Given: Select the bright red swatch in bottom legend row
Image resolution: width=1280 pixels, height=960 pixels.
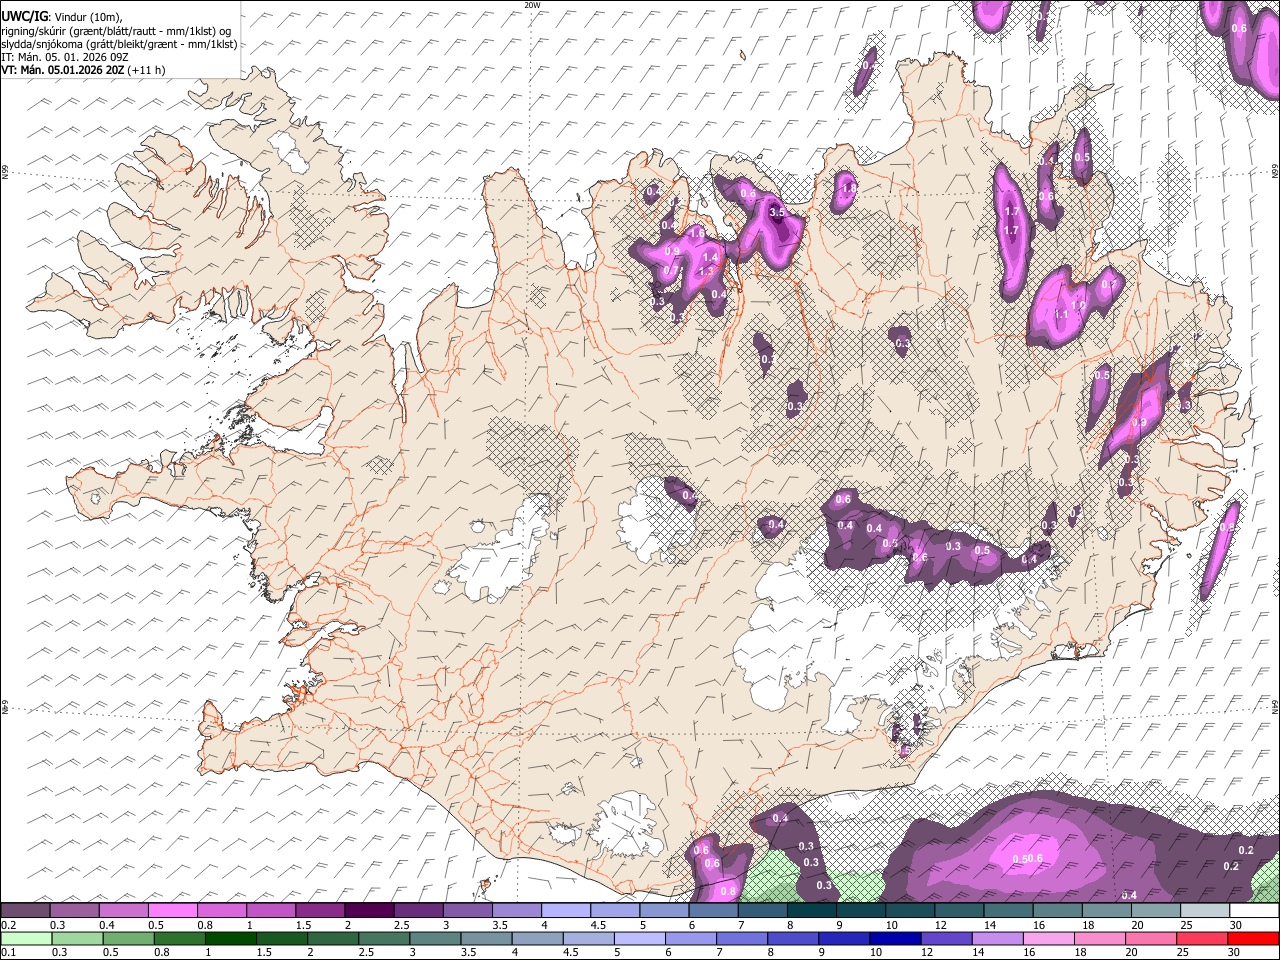Looking at the screenshot, I should click(1254, 938).
